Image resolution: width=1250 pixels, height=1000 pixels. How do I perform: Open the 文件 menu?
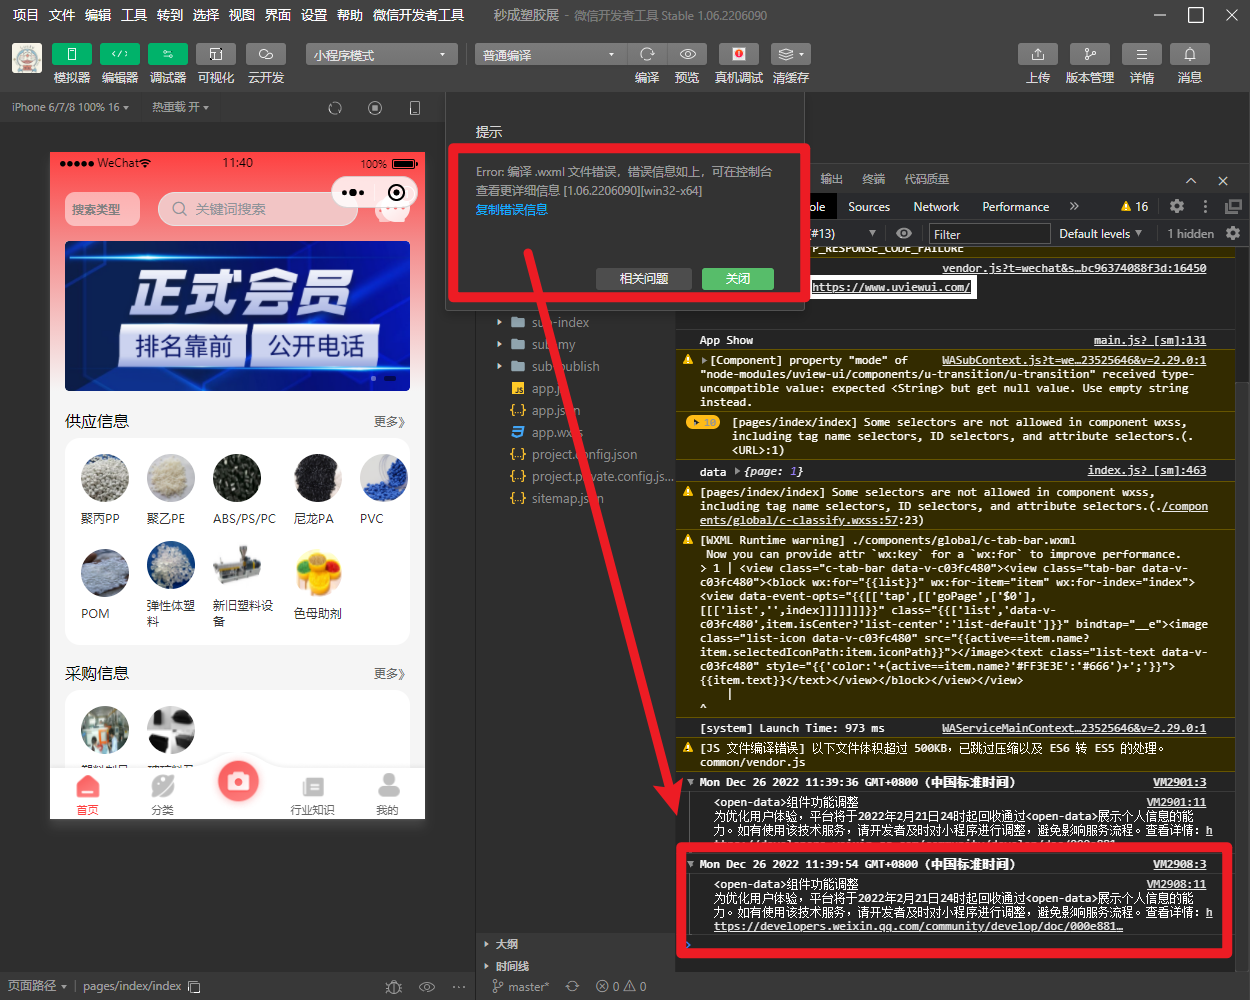[x=62, y=15]
